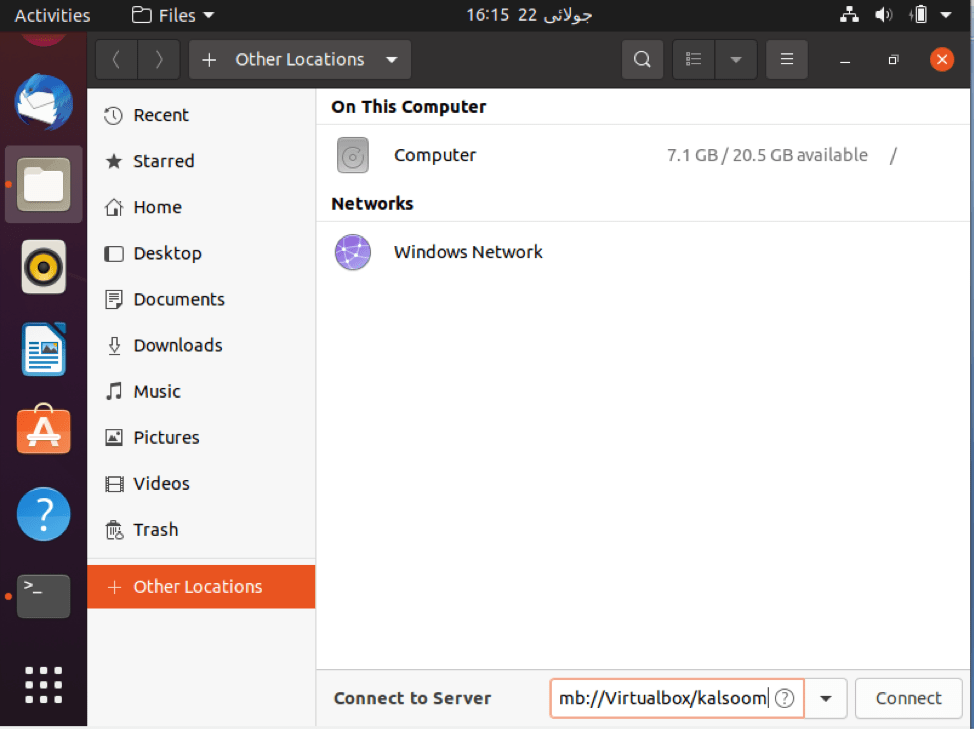
Task: Open the Windows Network share
Action: point(468,252)
